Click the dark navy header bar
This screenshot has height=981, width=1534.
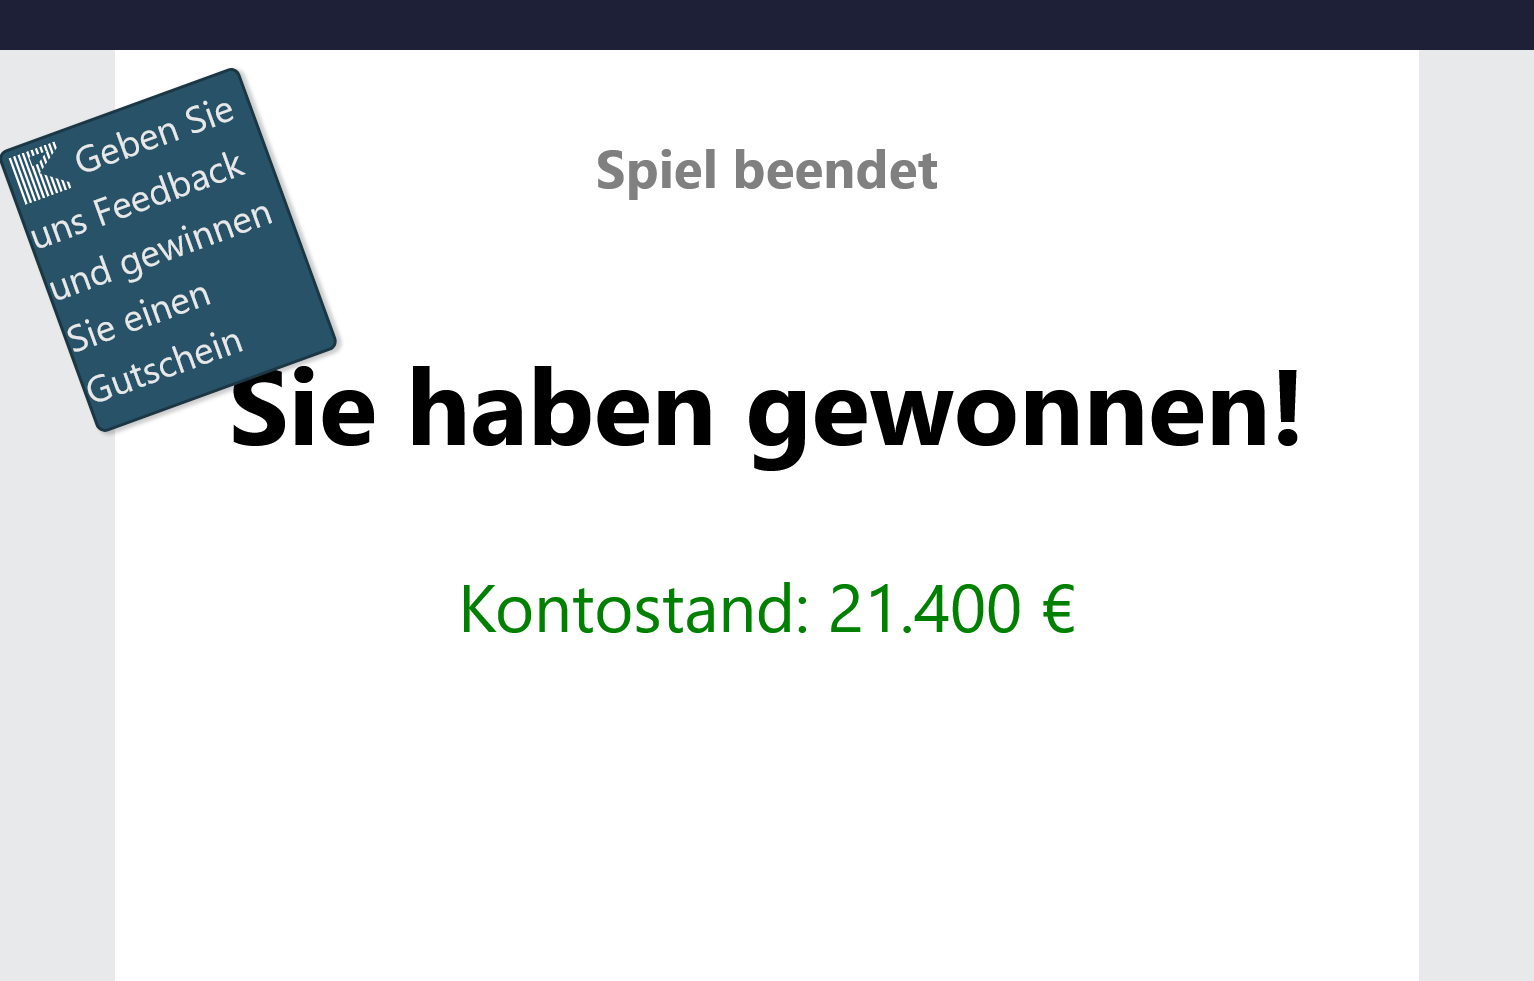(767, 25)
